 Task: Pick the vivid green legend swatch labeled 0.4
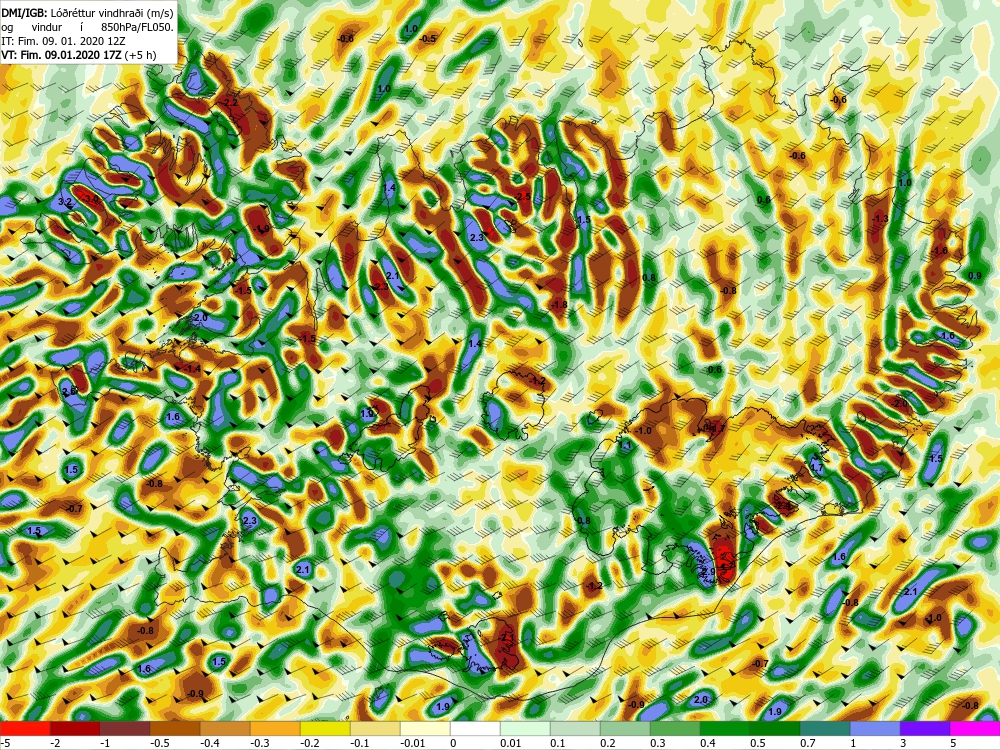click(725, 728)
